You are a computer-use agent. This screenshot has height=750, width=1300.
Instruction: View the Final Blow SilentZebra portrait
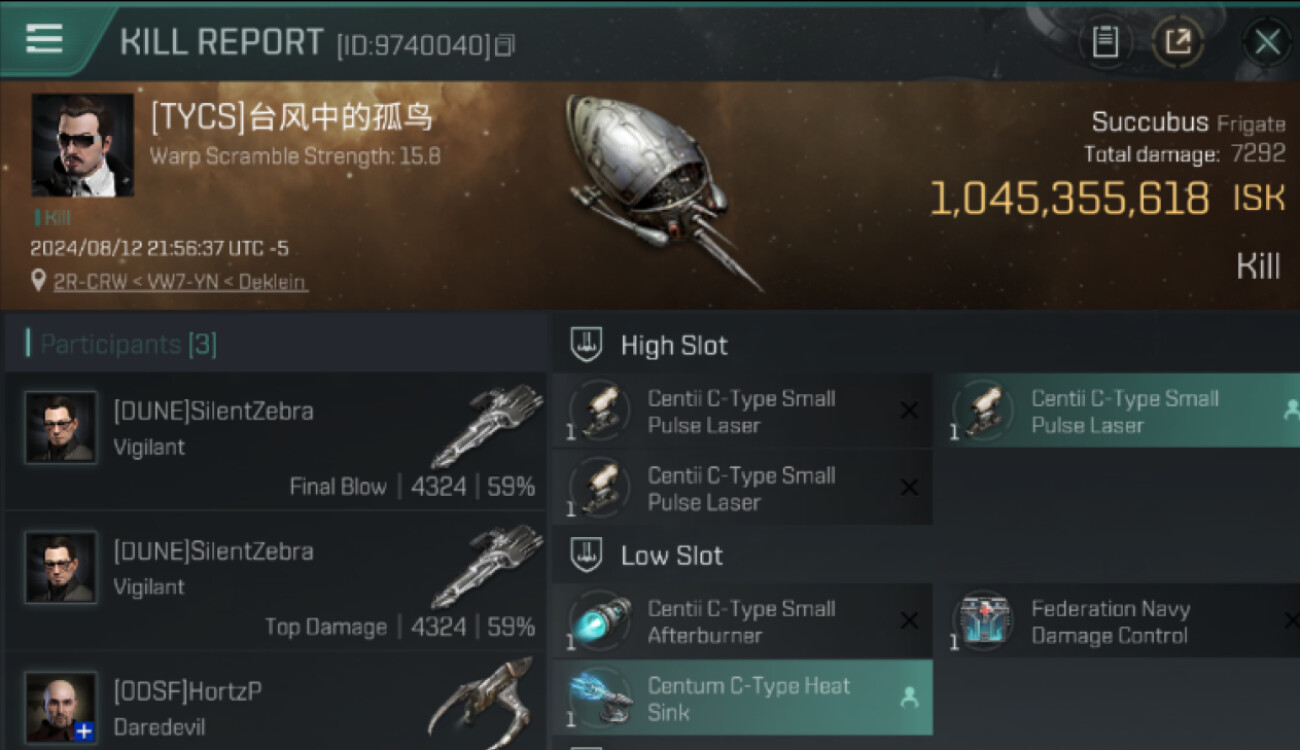point(60,428)
